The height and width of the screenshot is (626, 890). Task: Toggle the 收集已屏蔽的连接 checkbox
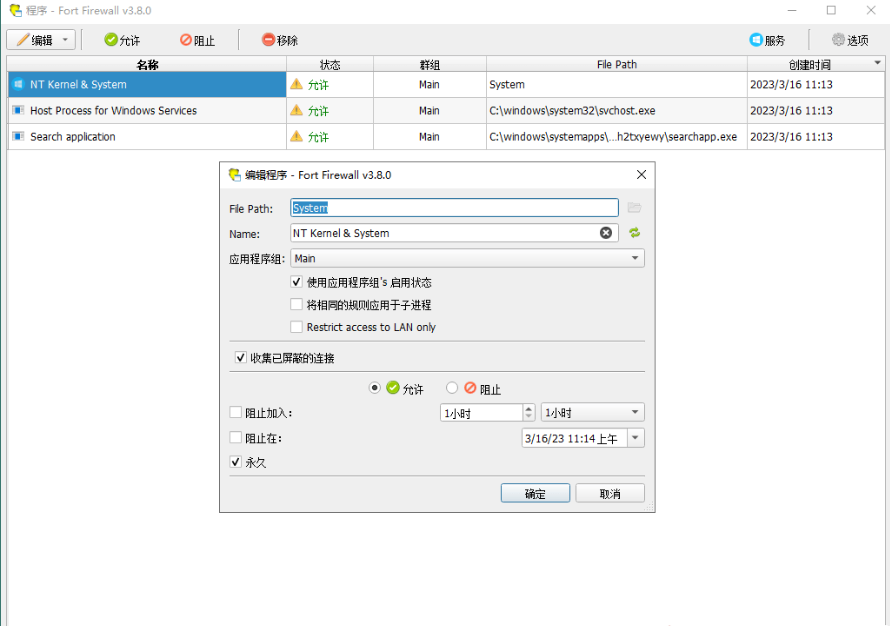tap(240, 358)
